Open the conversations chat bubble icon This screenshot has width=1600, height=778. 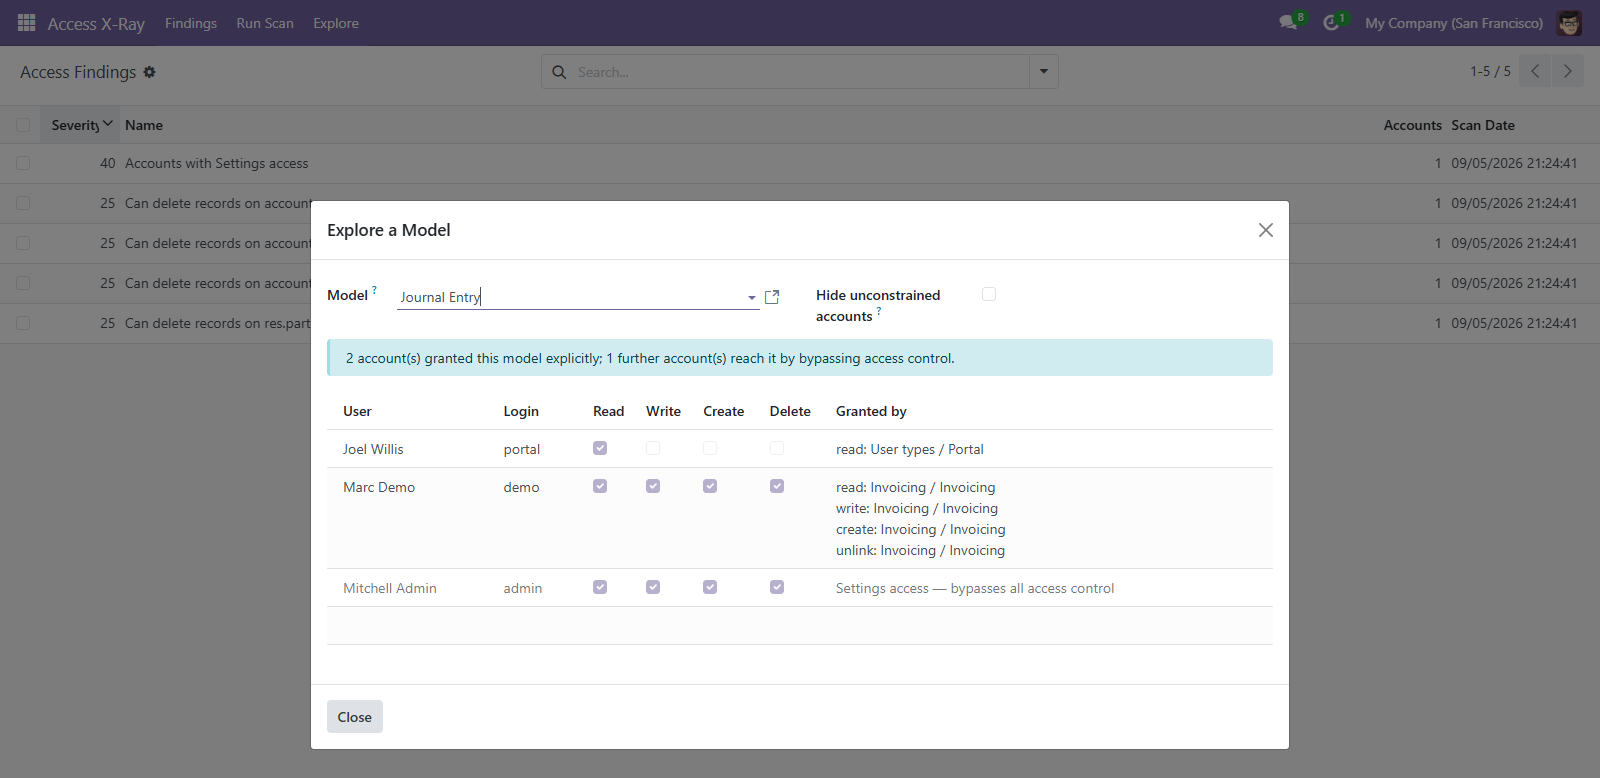(x=1288, y=22)
